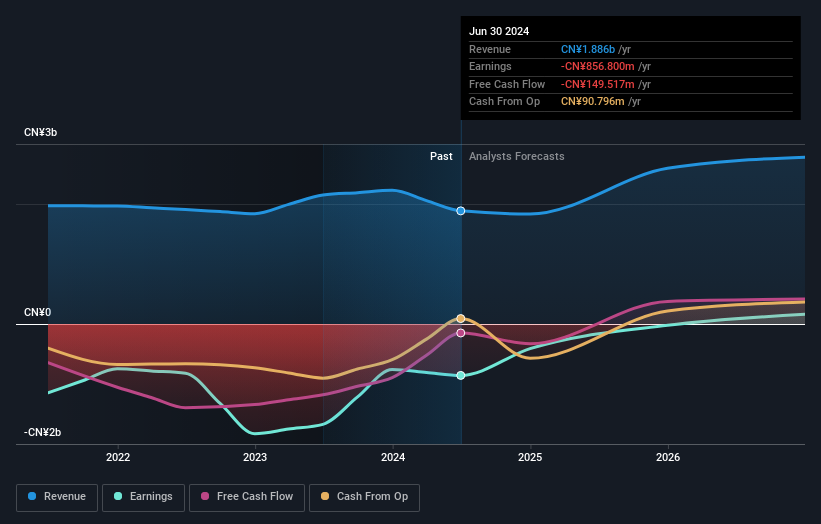
Task: Click the -CN¥856.800m earnings value
Action: pos(597,66)
